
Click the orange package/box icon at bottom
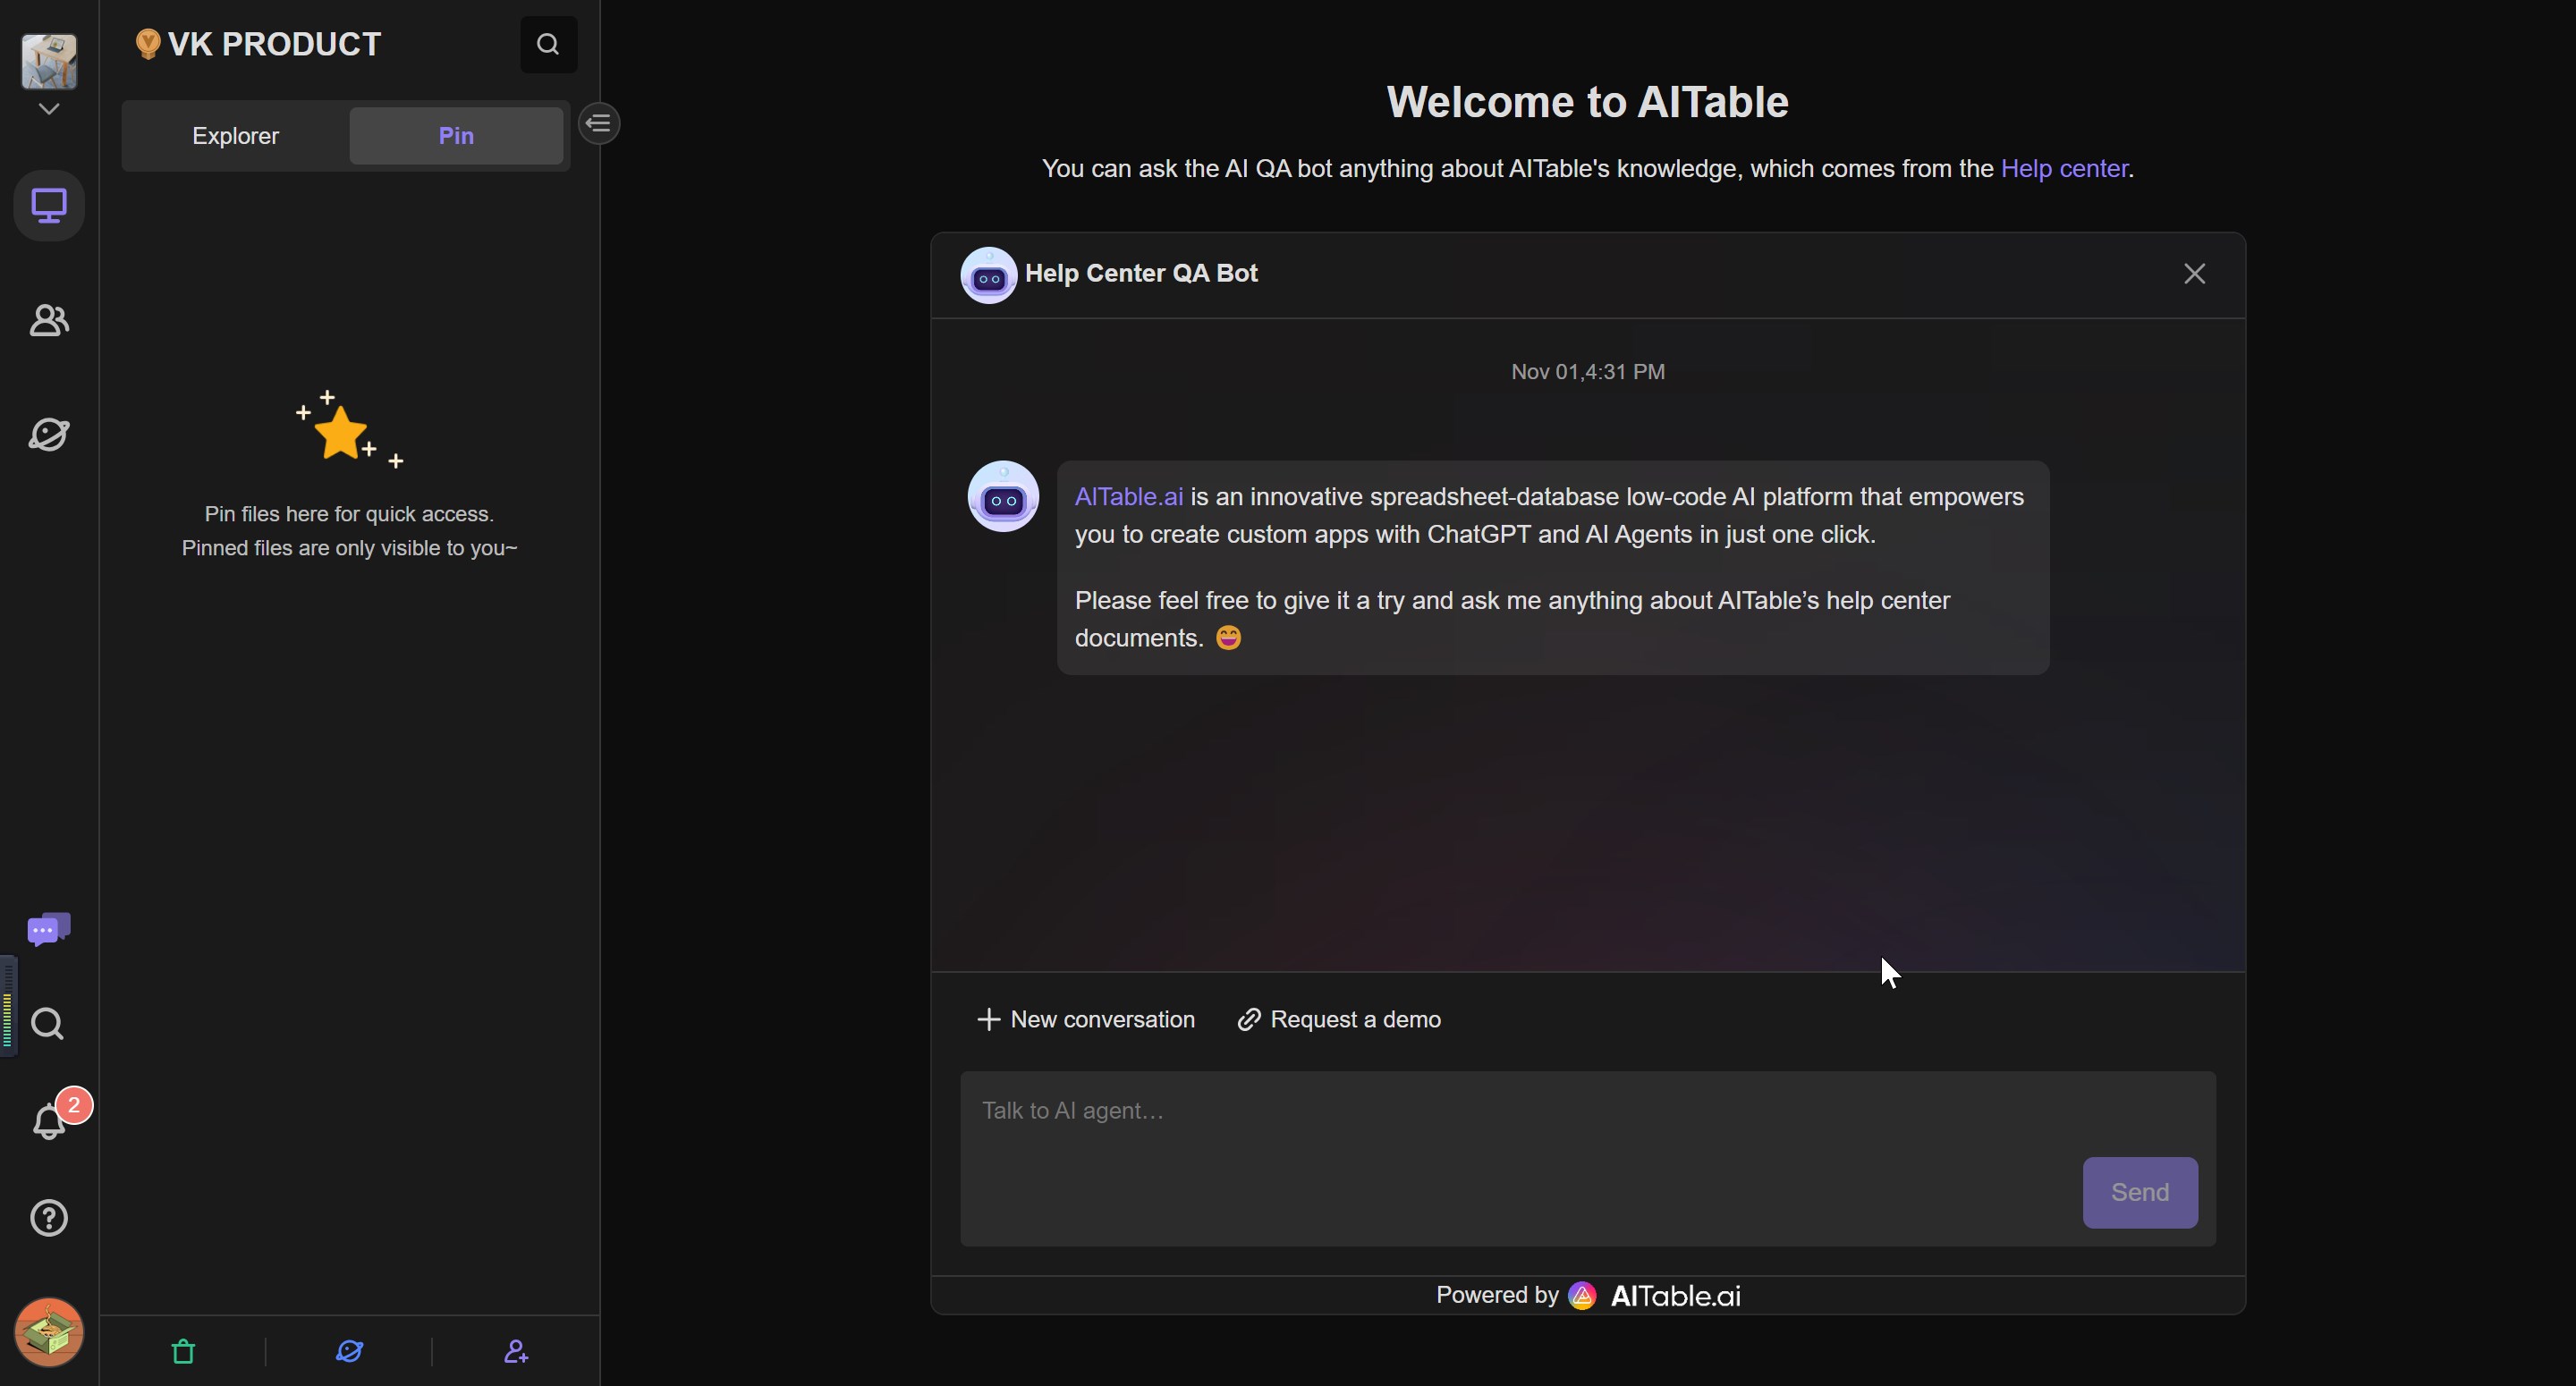pyautogui.click(x=47, y=1330)
